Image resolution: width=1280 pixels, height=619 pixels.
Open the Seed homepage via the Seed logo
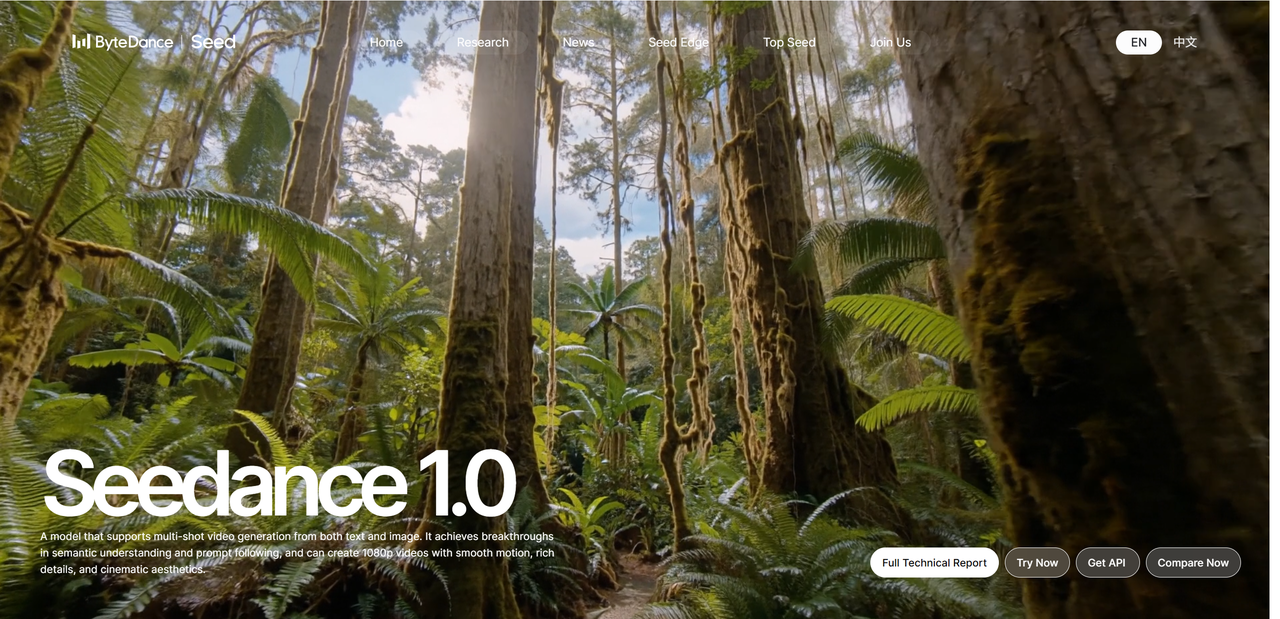point(213,42)
